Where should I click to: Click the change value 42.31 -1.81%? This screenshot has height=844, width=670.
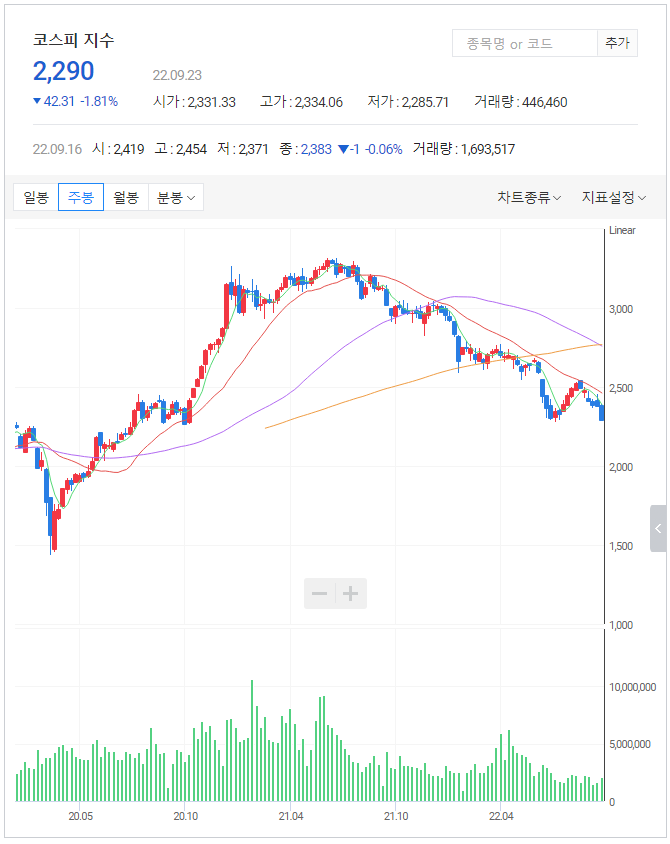click(75, 101)
